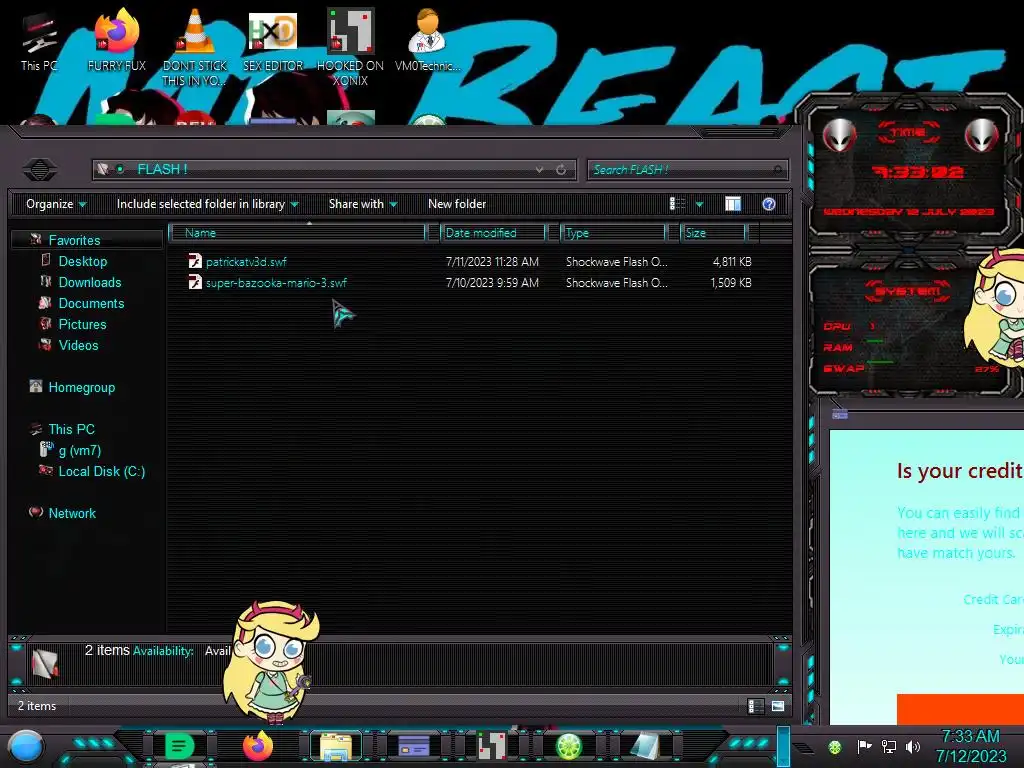Image resolution: width=1024 pixels, height=768 pixels.
Task: Select patrickatv3d.swf file
Action: [246, 262]
